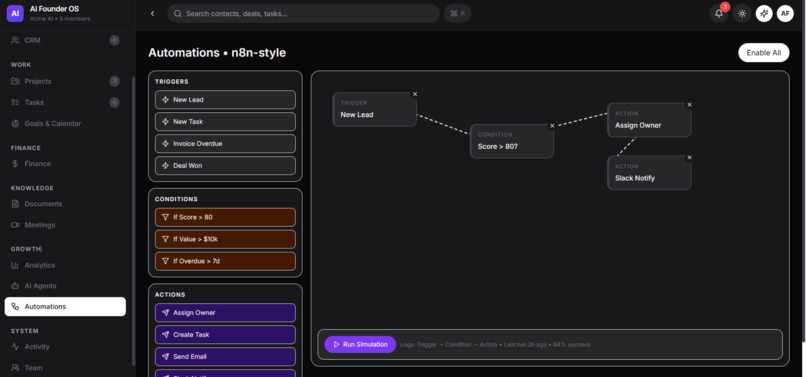Viewport: 806px width, 377px height.
Task: Add the Create Task action
Action: [225, 335]
